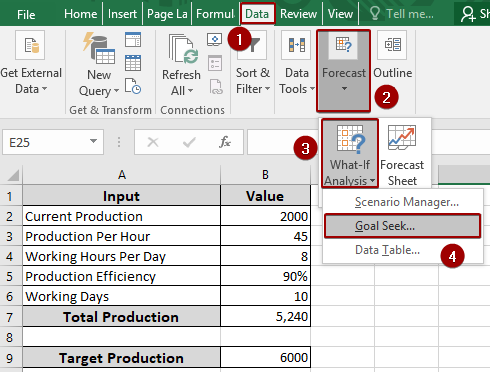This screenshot has width=490, height=372.
Task: Click the formula bar Cancel X
Action: (x=153, y=142)
